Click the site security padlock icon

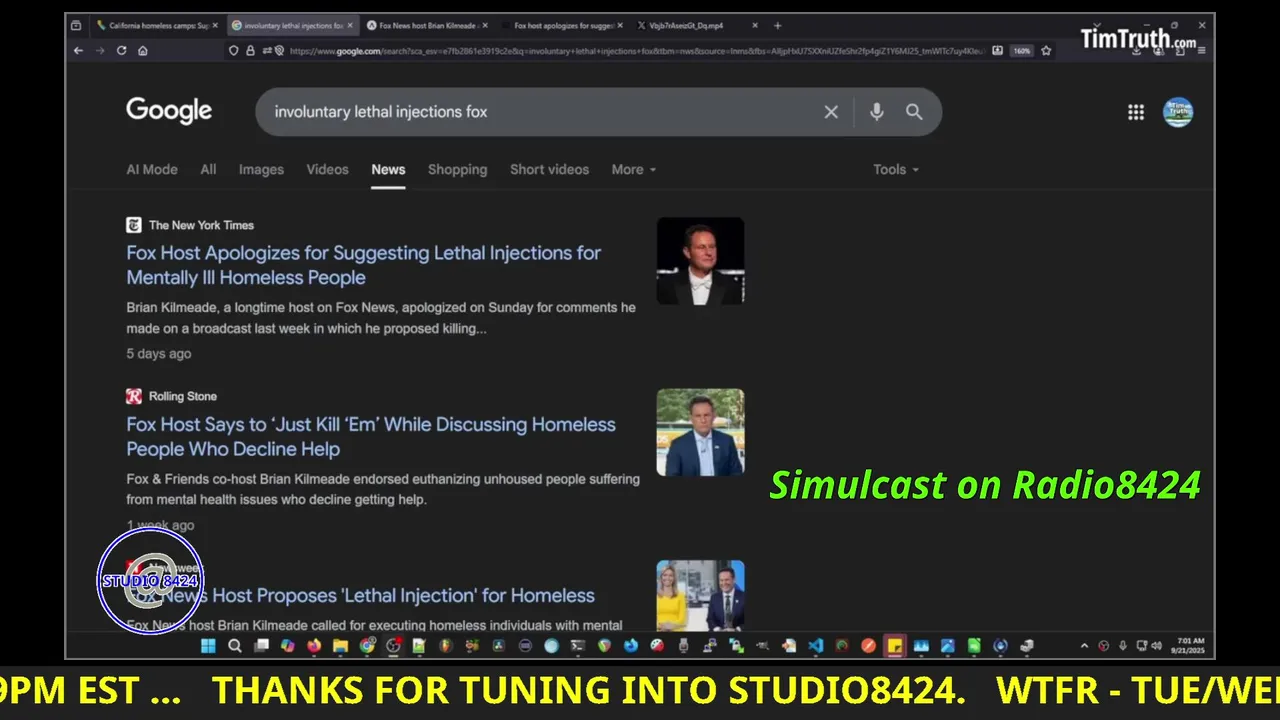[x=250, y=51]
